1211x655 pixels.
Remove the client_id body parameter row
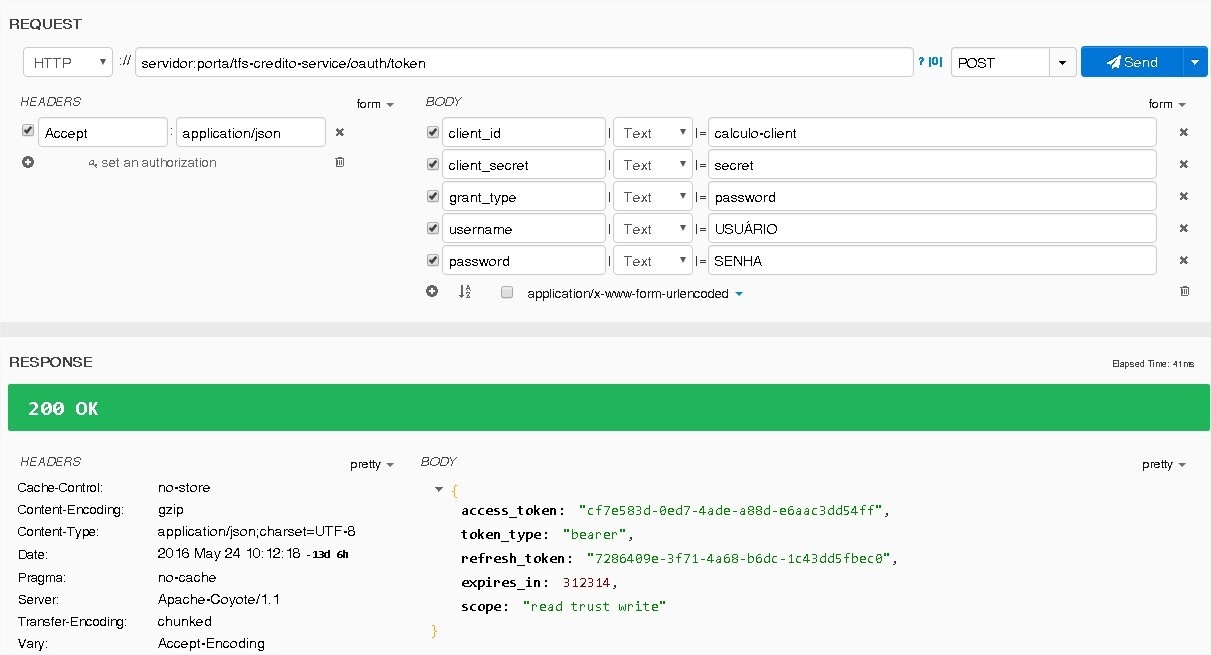(1184, 132)
